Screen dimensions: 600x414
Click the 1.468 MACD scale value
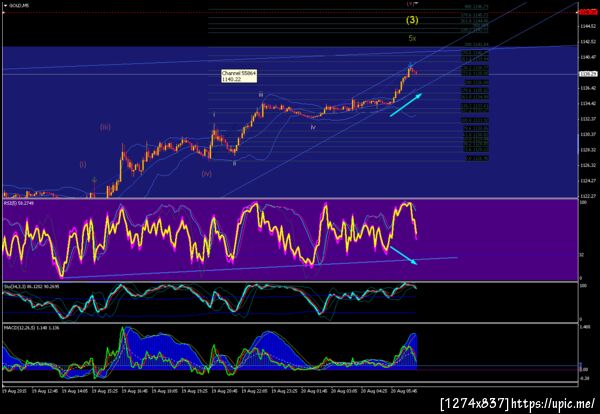[x=585, y=327]
